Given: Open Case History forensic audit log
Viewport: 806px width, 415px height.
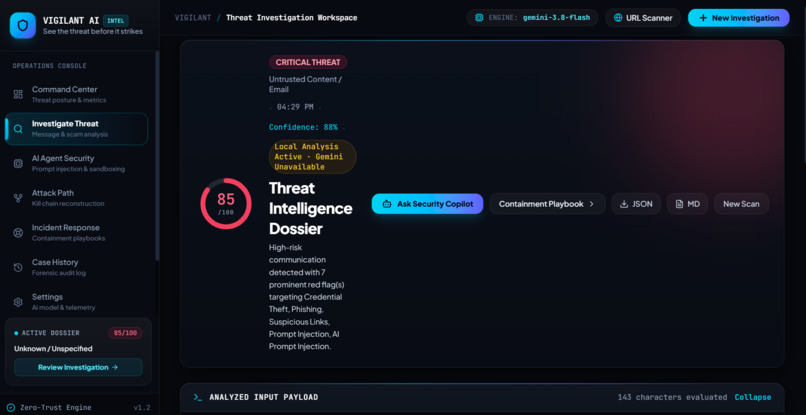Looking at the screenshot, I should pos(76,267).
